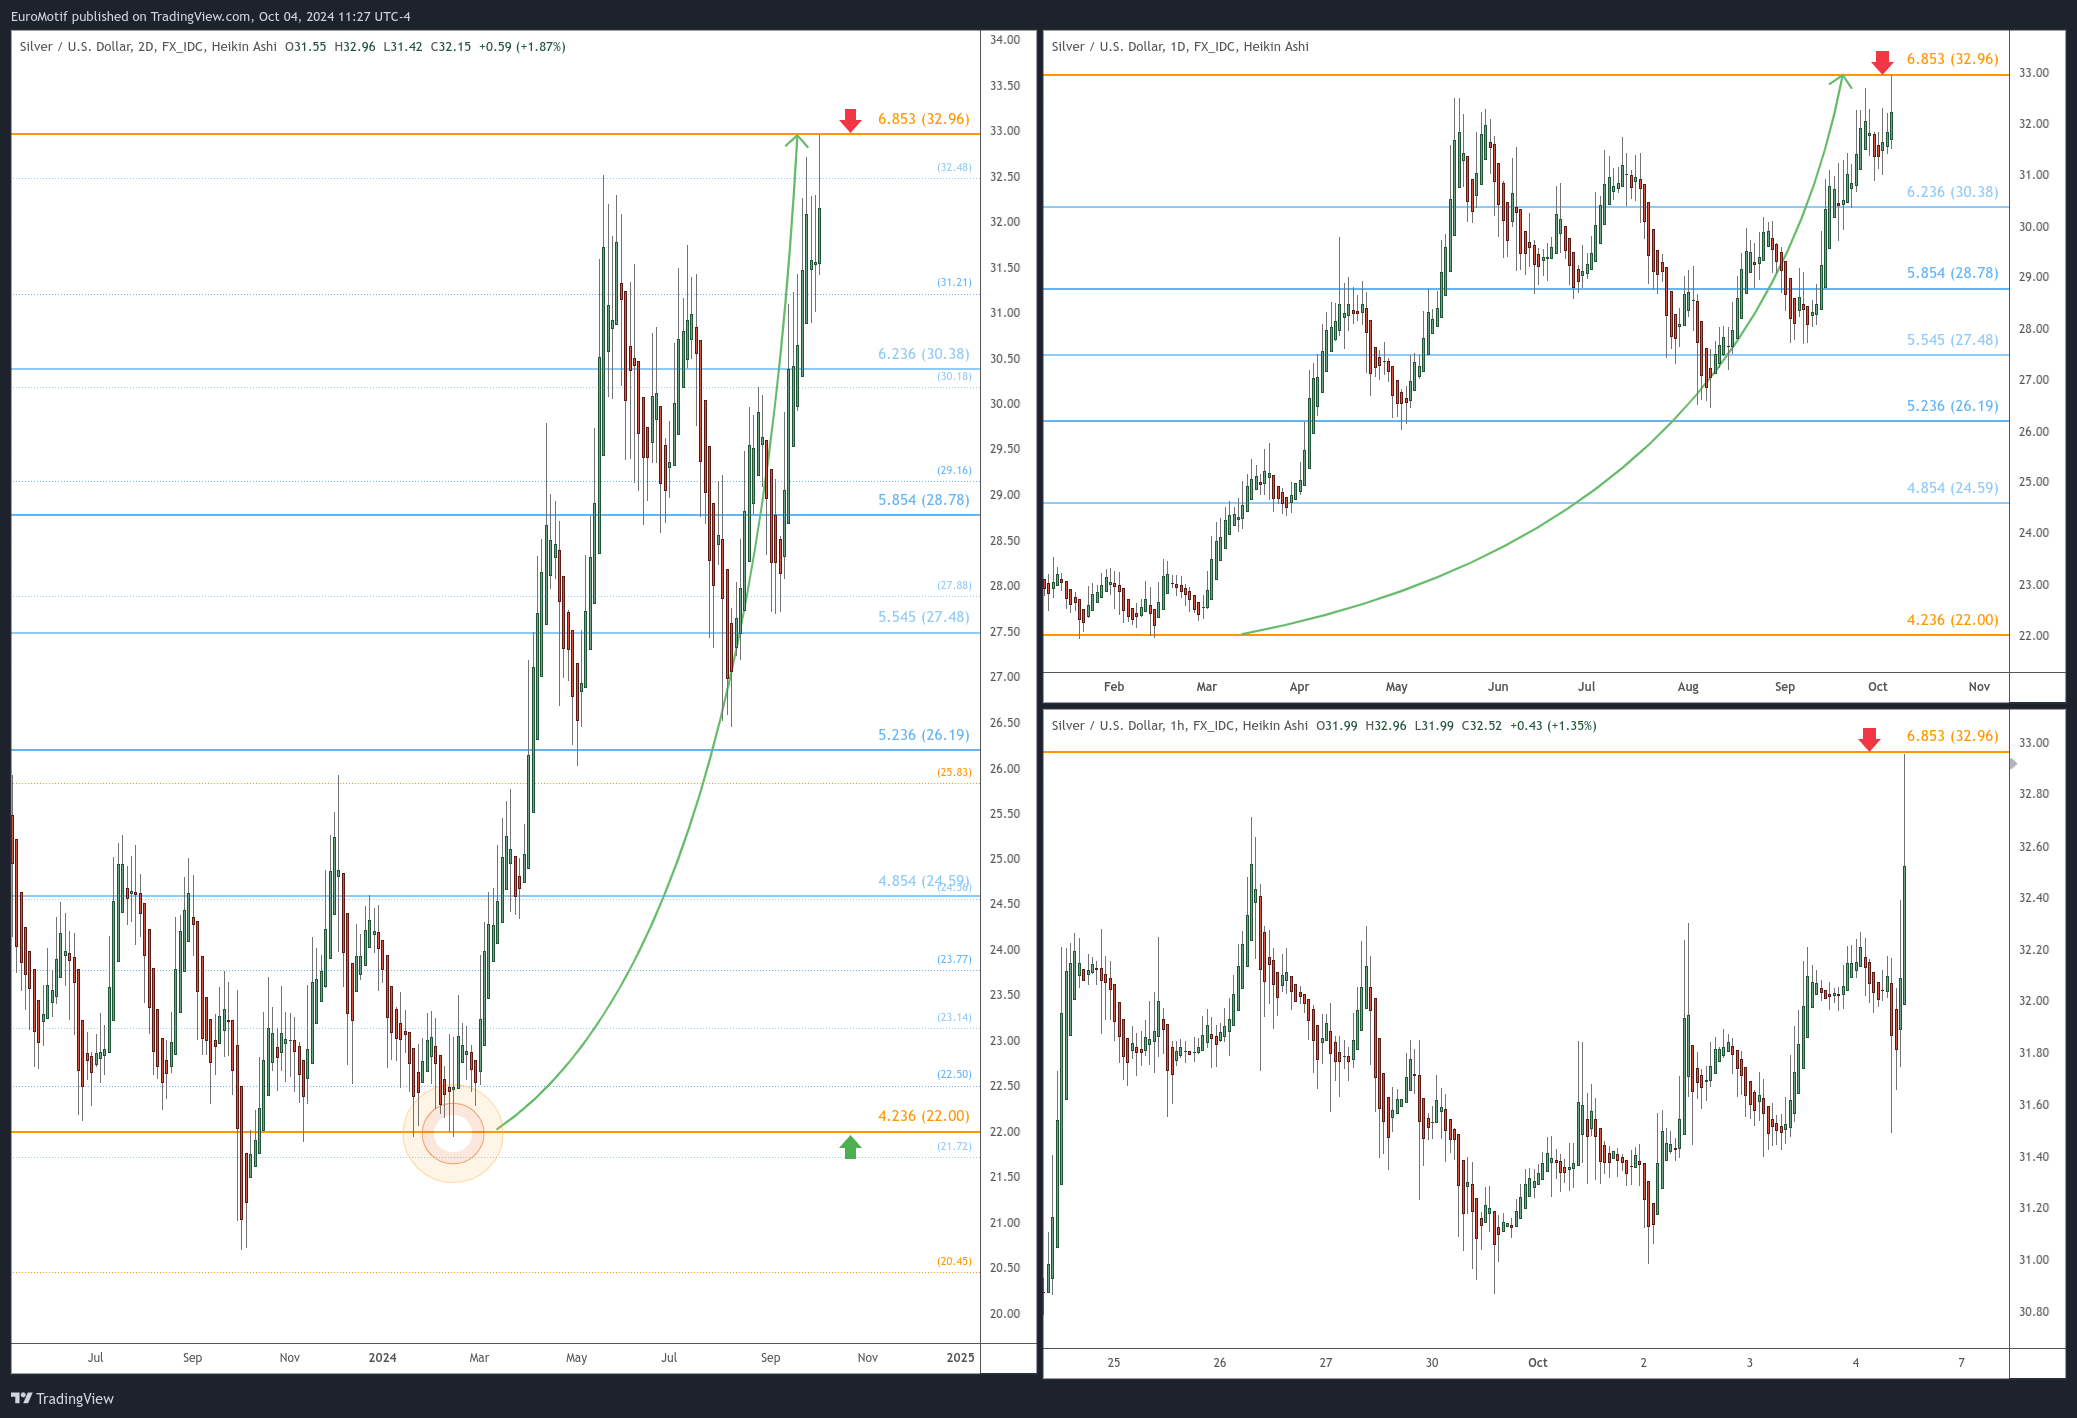Click the '32.80' price on the 1h price axis
The image size is (2077, 1418).
tap(2034, 794)
